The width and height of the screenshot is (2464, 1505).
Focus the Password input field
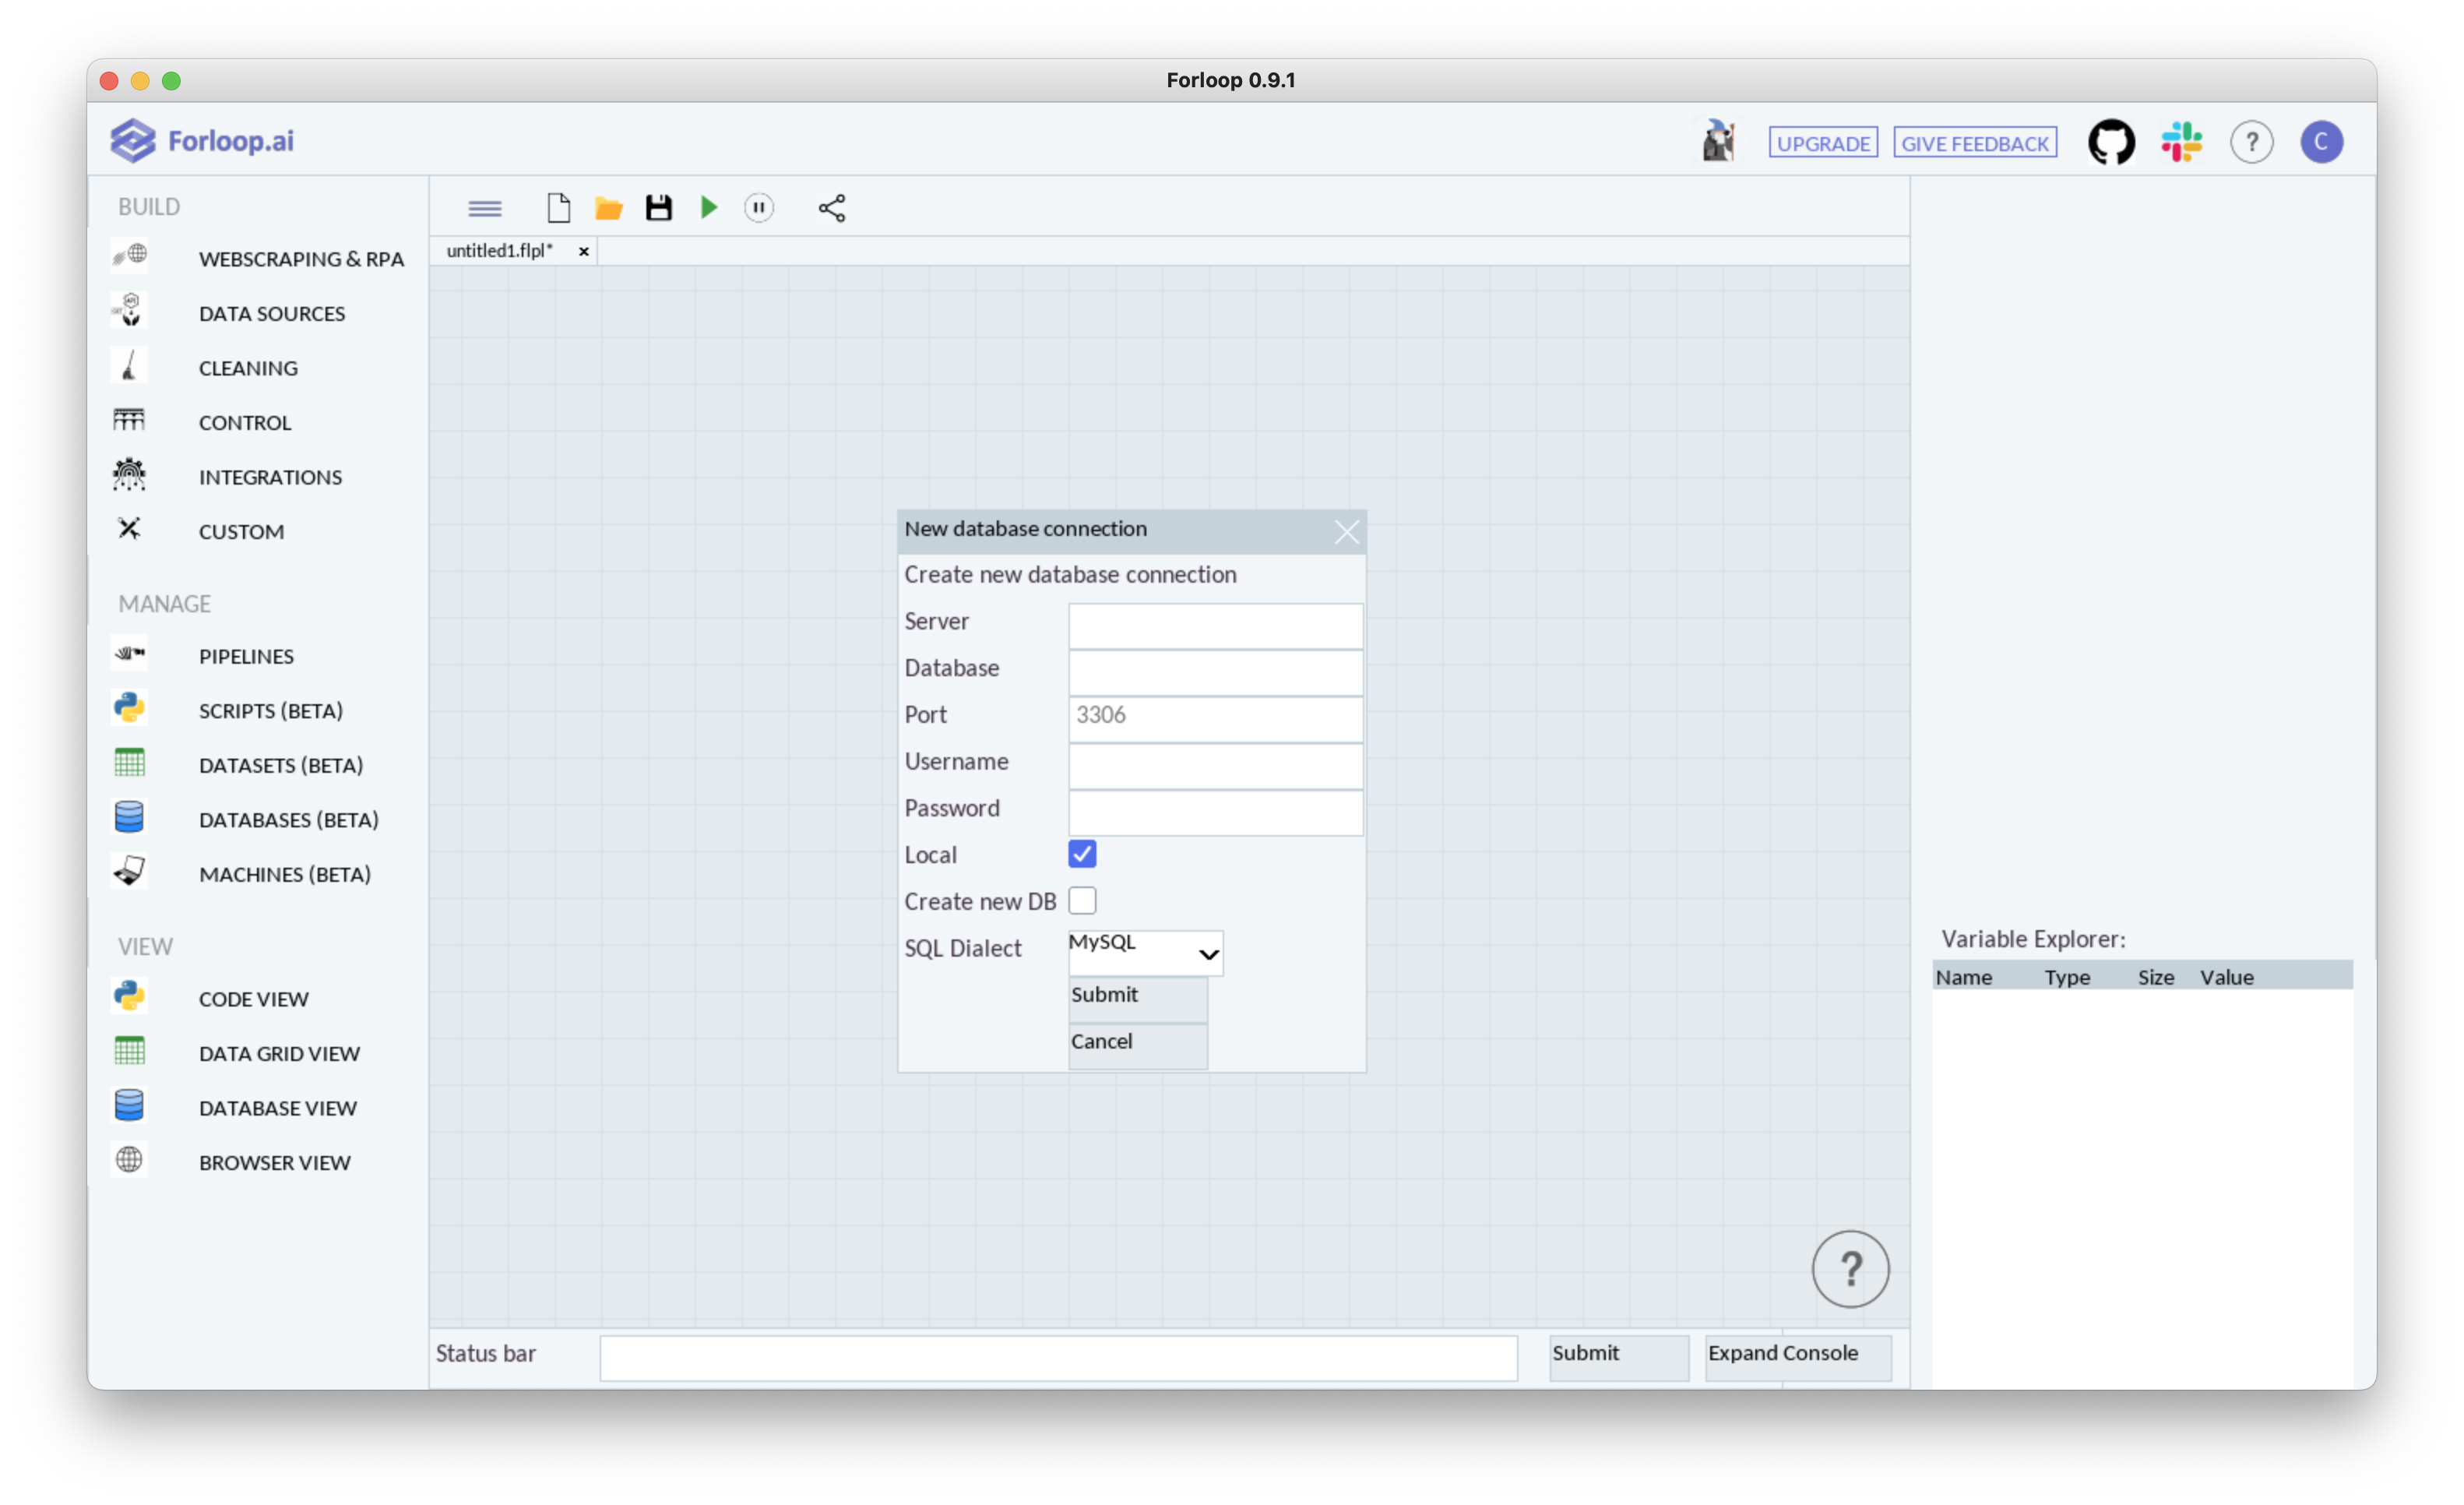(1215, 812)
